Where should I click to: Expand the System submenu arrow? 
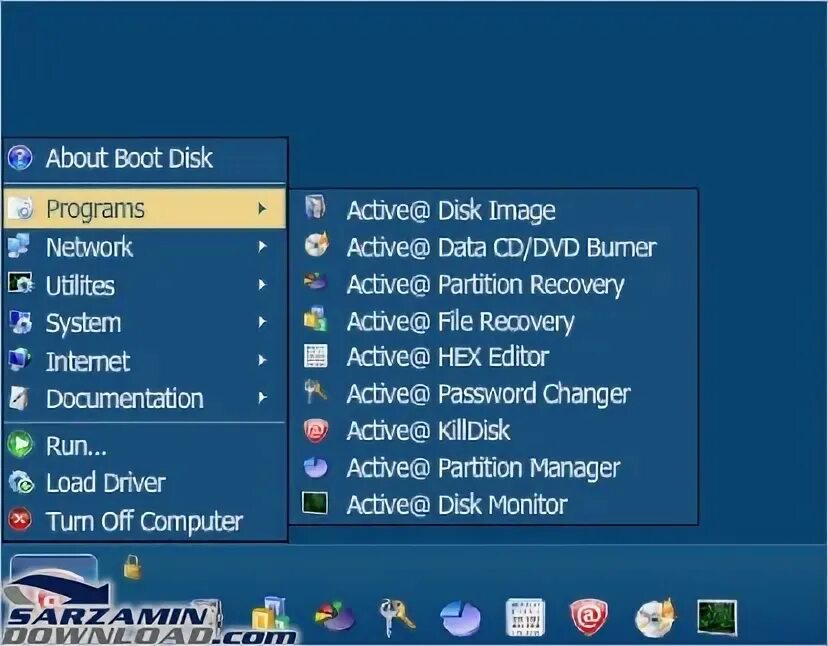coord(262,322)
